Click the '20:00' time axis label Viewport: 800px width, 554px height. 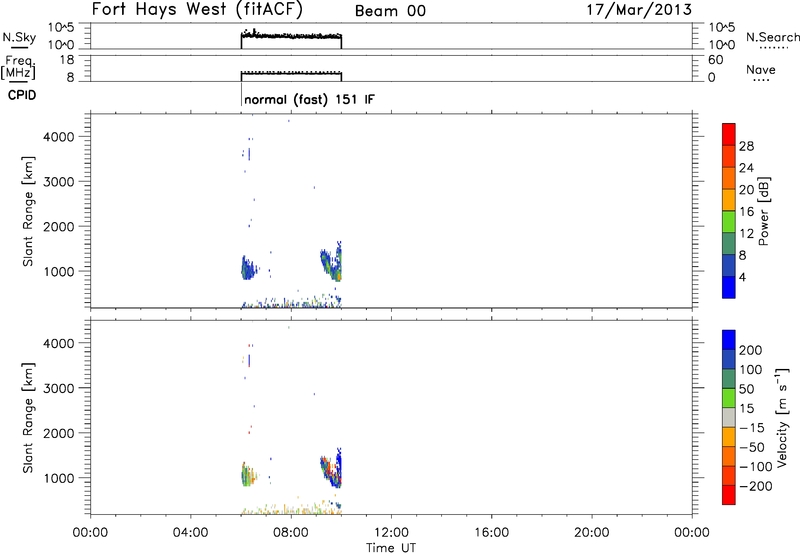tap(592, 533)
